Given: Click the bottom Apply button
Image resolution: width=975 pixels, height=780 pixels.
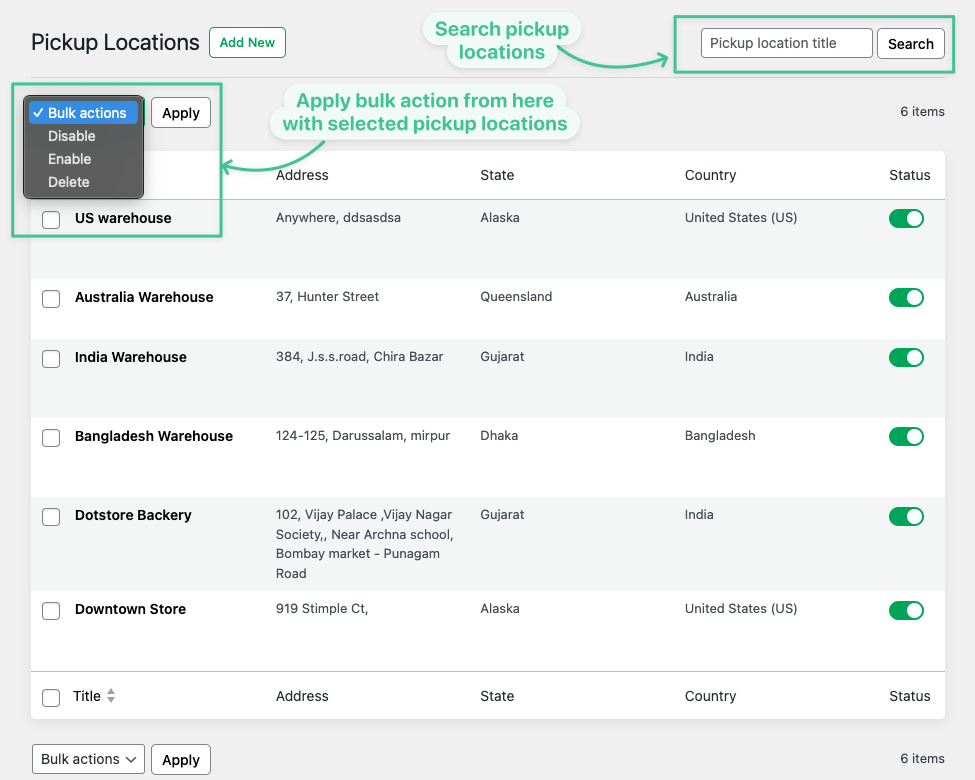Looking at the screenshot, I should [181, 760].
